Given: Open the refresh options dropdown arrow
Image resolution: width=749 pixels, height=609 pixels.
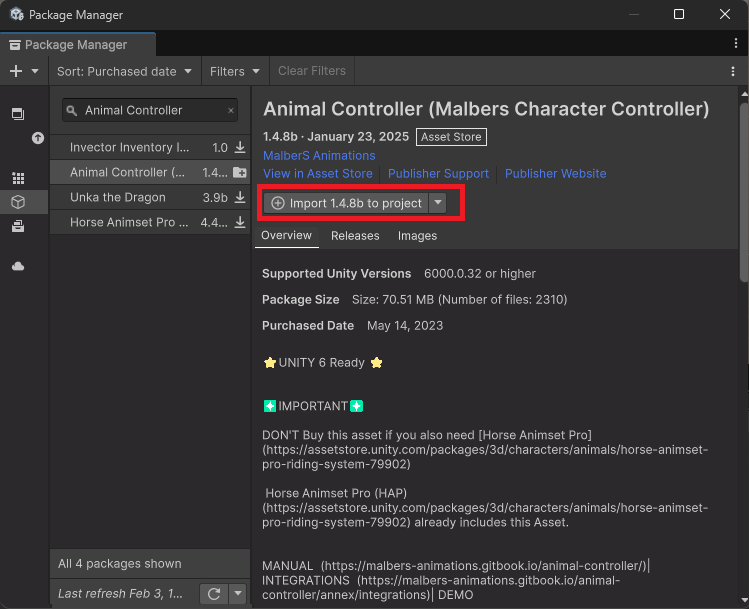Looking at the screenshot, I should (237, 594).
